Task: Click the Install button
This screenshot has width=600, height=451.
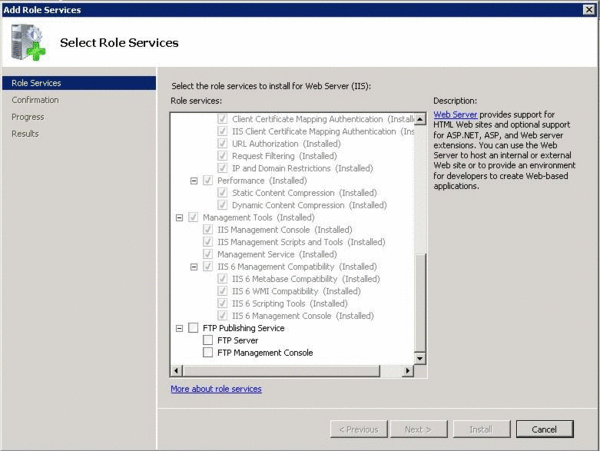Action: click(481, 429)
